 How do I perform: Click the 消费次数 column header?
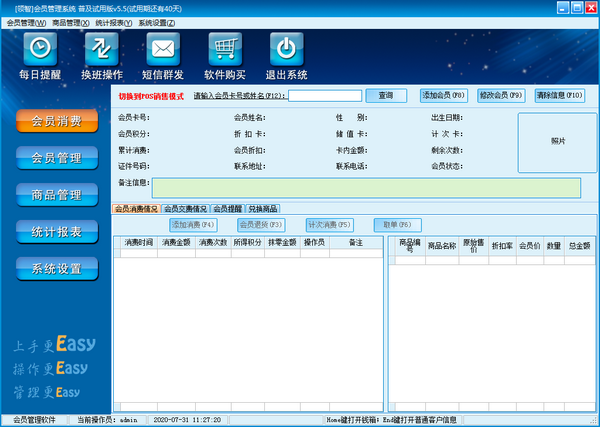(213, 243)
